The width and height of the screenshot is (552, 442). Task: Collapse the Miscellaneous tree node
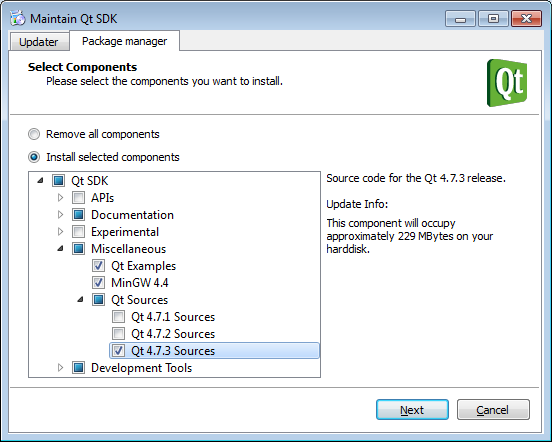click(61, 248)
